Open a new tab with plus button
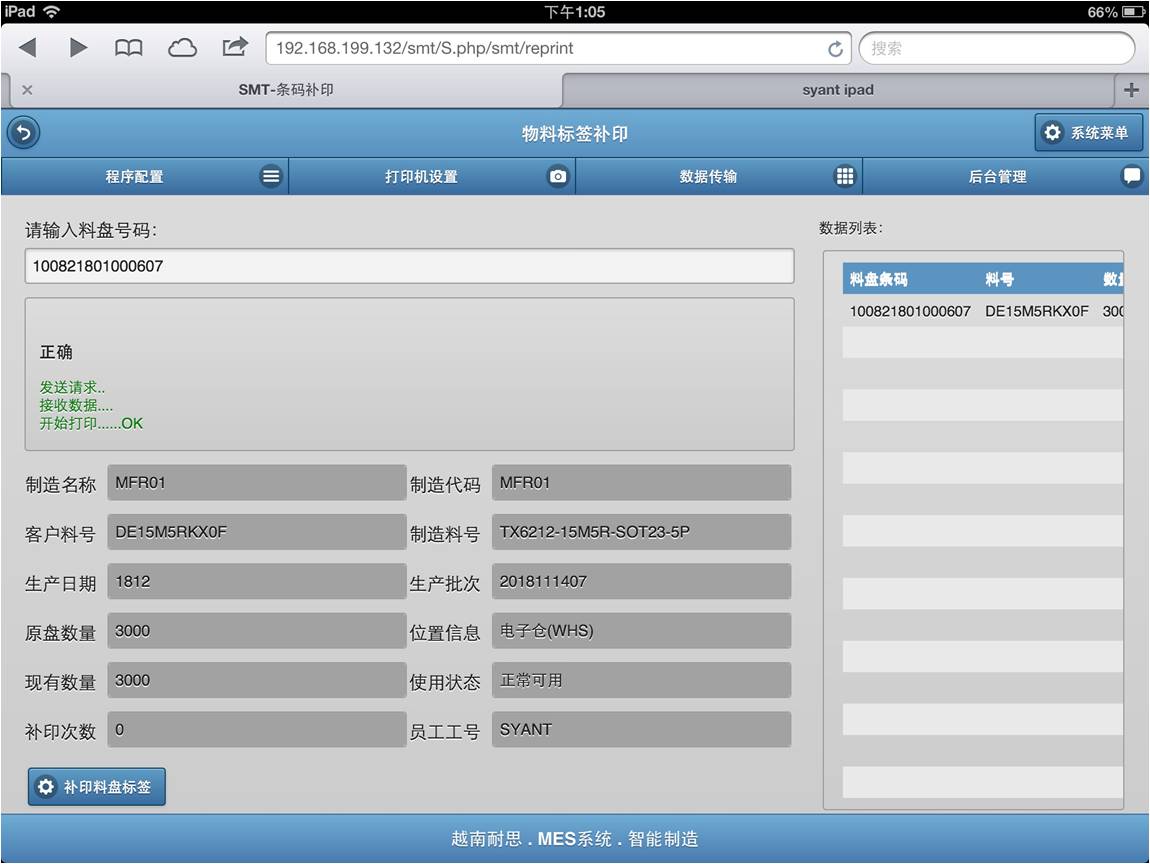Image resolution: width=1150 pixels, height=864 pixels. 1131,90
